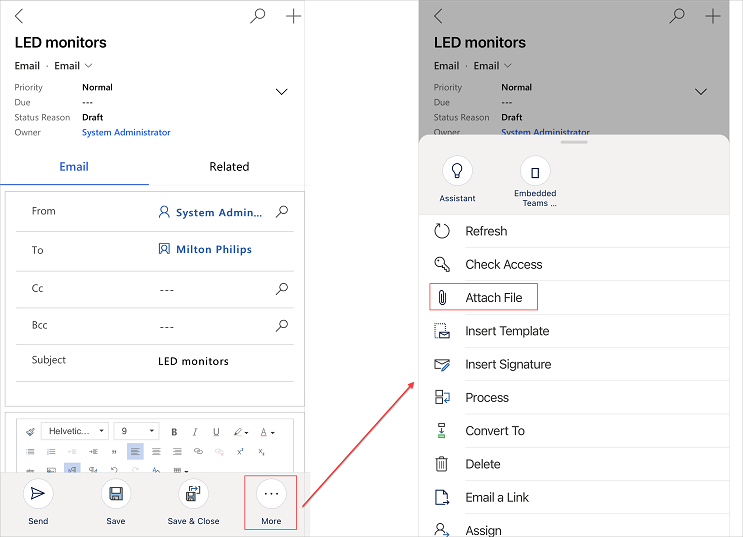Tap the Send arrow button
This screenshot has width=743, height=537.
38,493
